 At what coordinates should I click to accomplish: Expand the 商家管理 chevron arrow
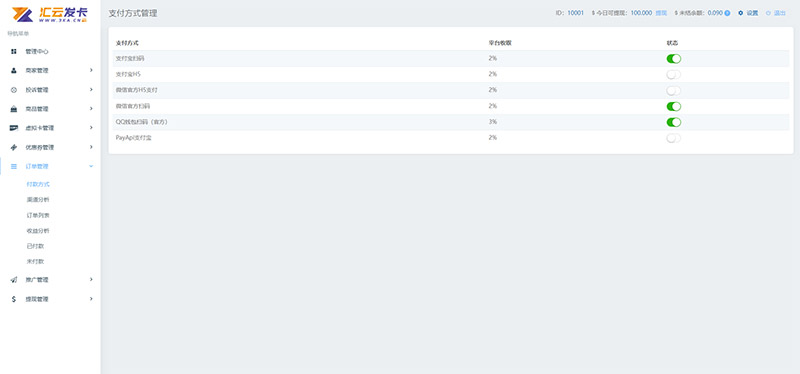pos(91,70)
